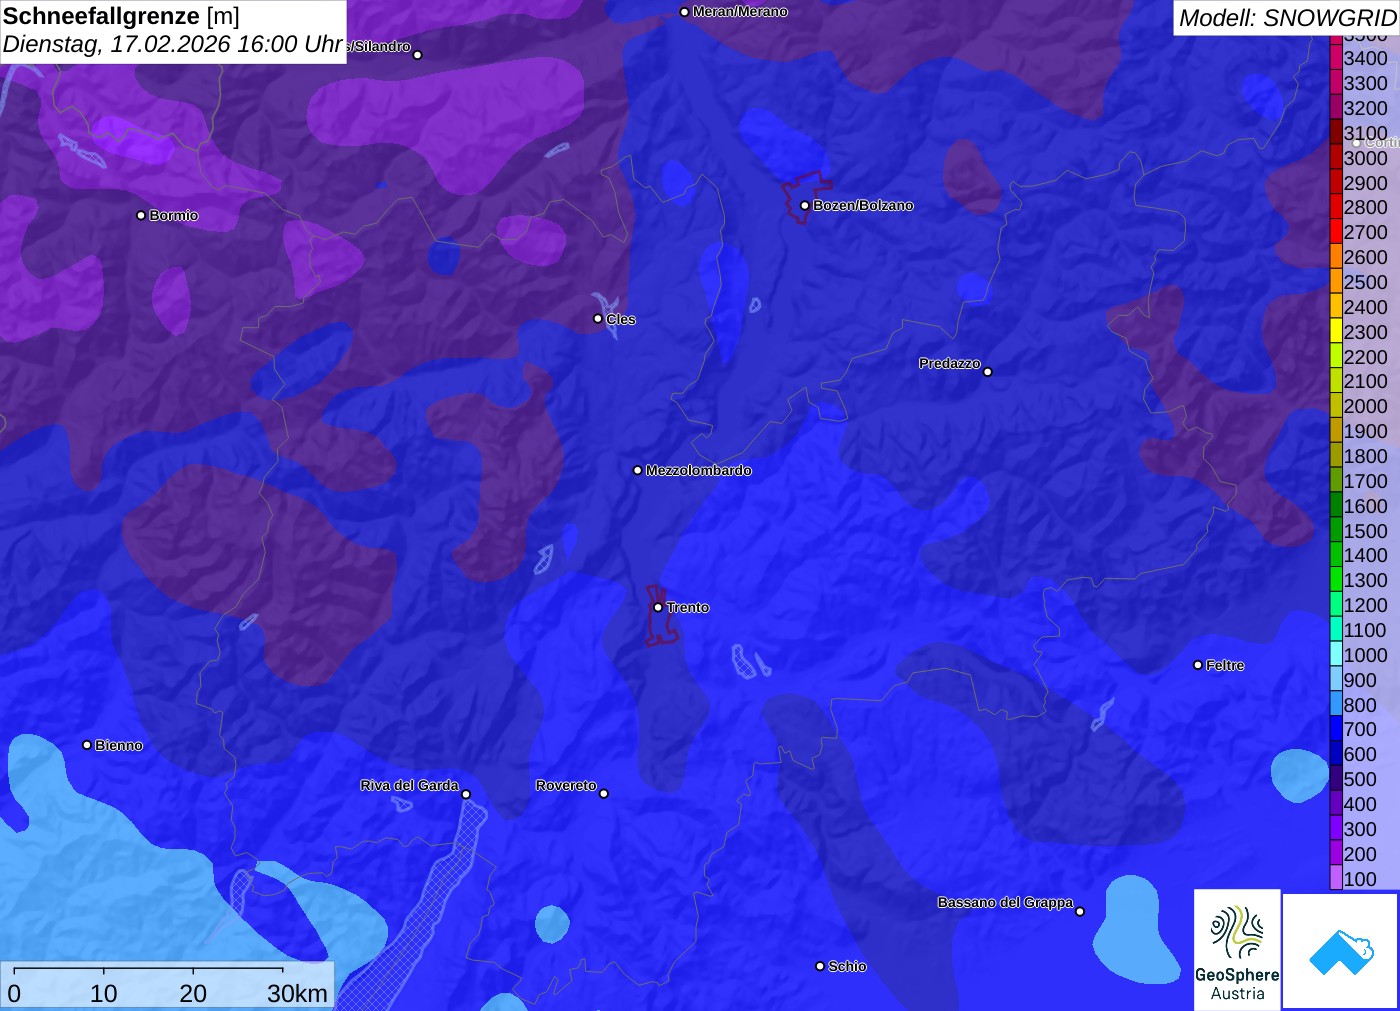Click the Mezzolombardo label text
Screen dimensions: 1400x1011
[698, 470]
